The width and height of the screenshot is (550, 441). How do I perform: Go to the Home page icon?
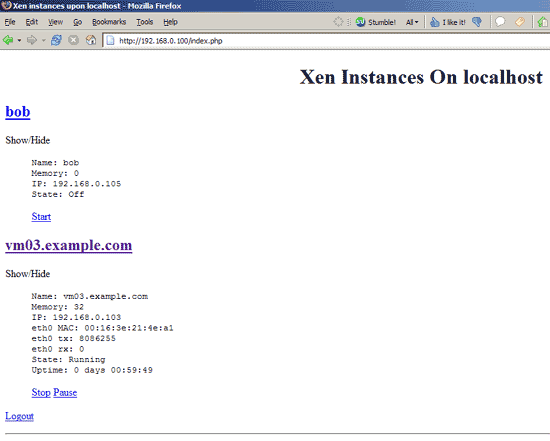pos(91,40)
